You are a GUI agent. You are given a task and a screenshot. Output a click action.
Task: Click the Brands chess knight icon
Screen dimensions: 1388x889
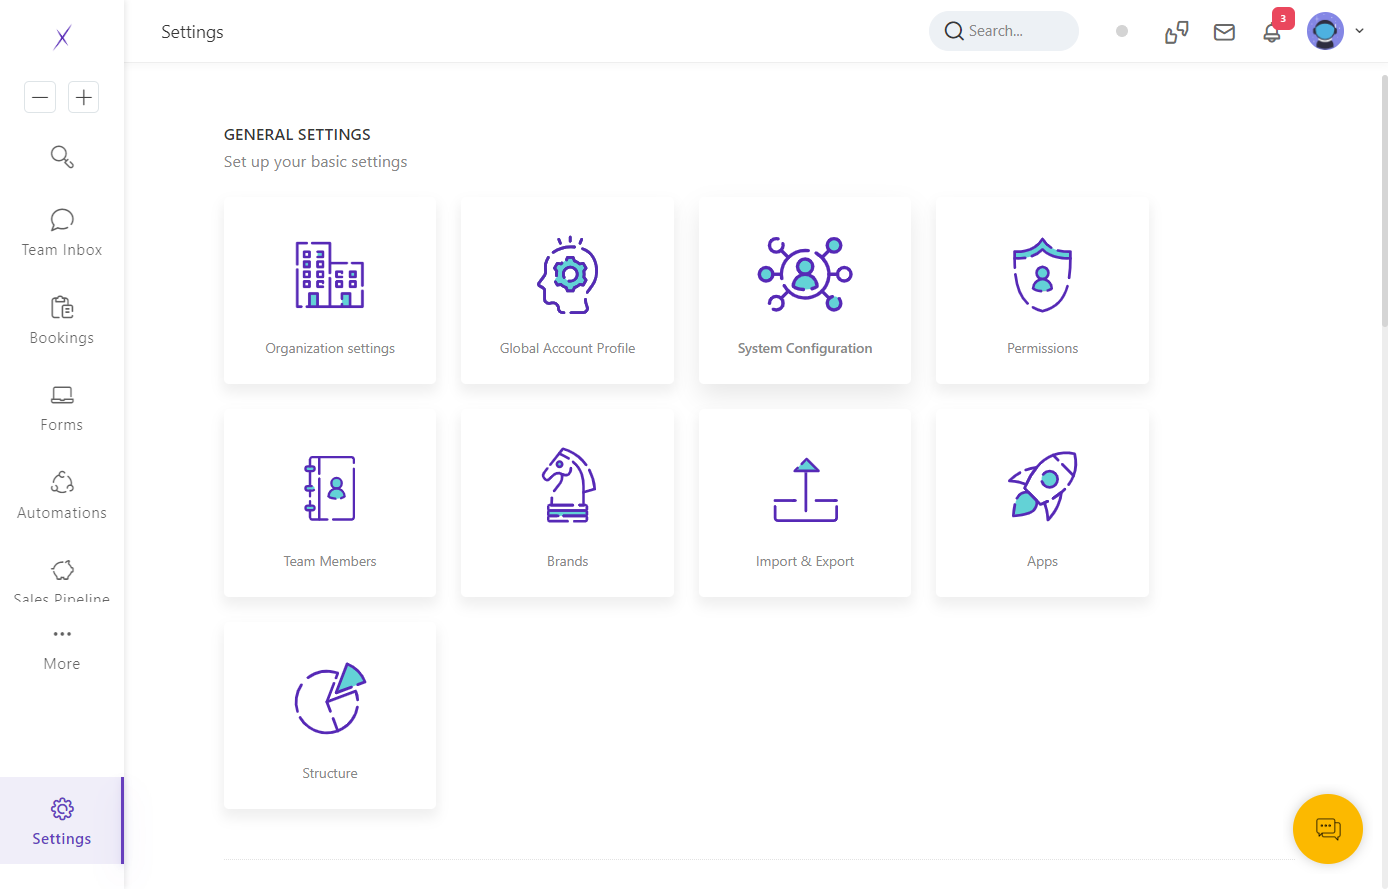568,485
